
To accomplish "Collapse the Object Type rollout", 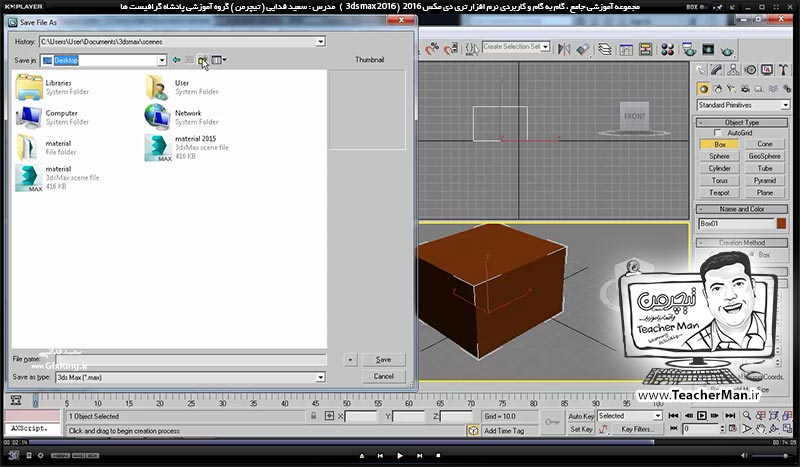I will click(x=742, y=122).
